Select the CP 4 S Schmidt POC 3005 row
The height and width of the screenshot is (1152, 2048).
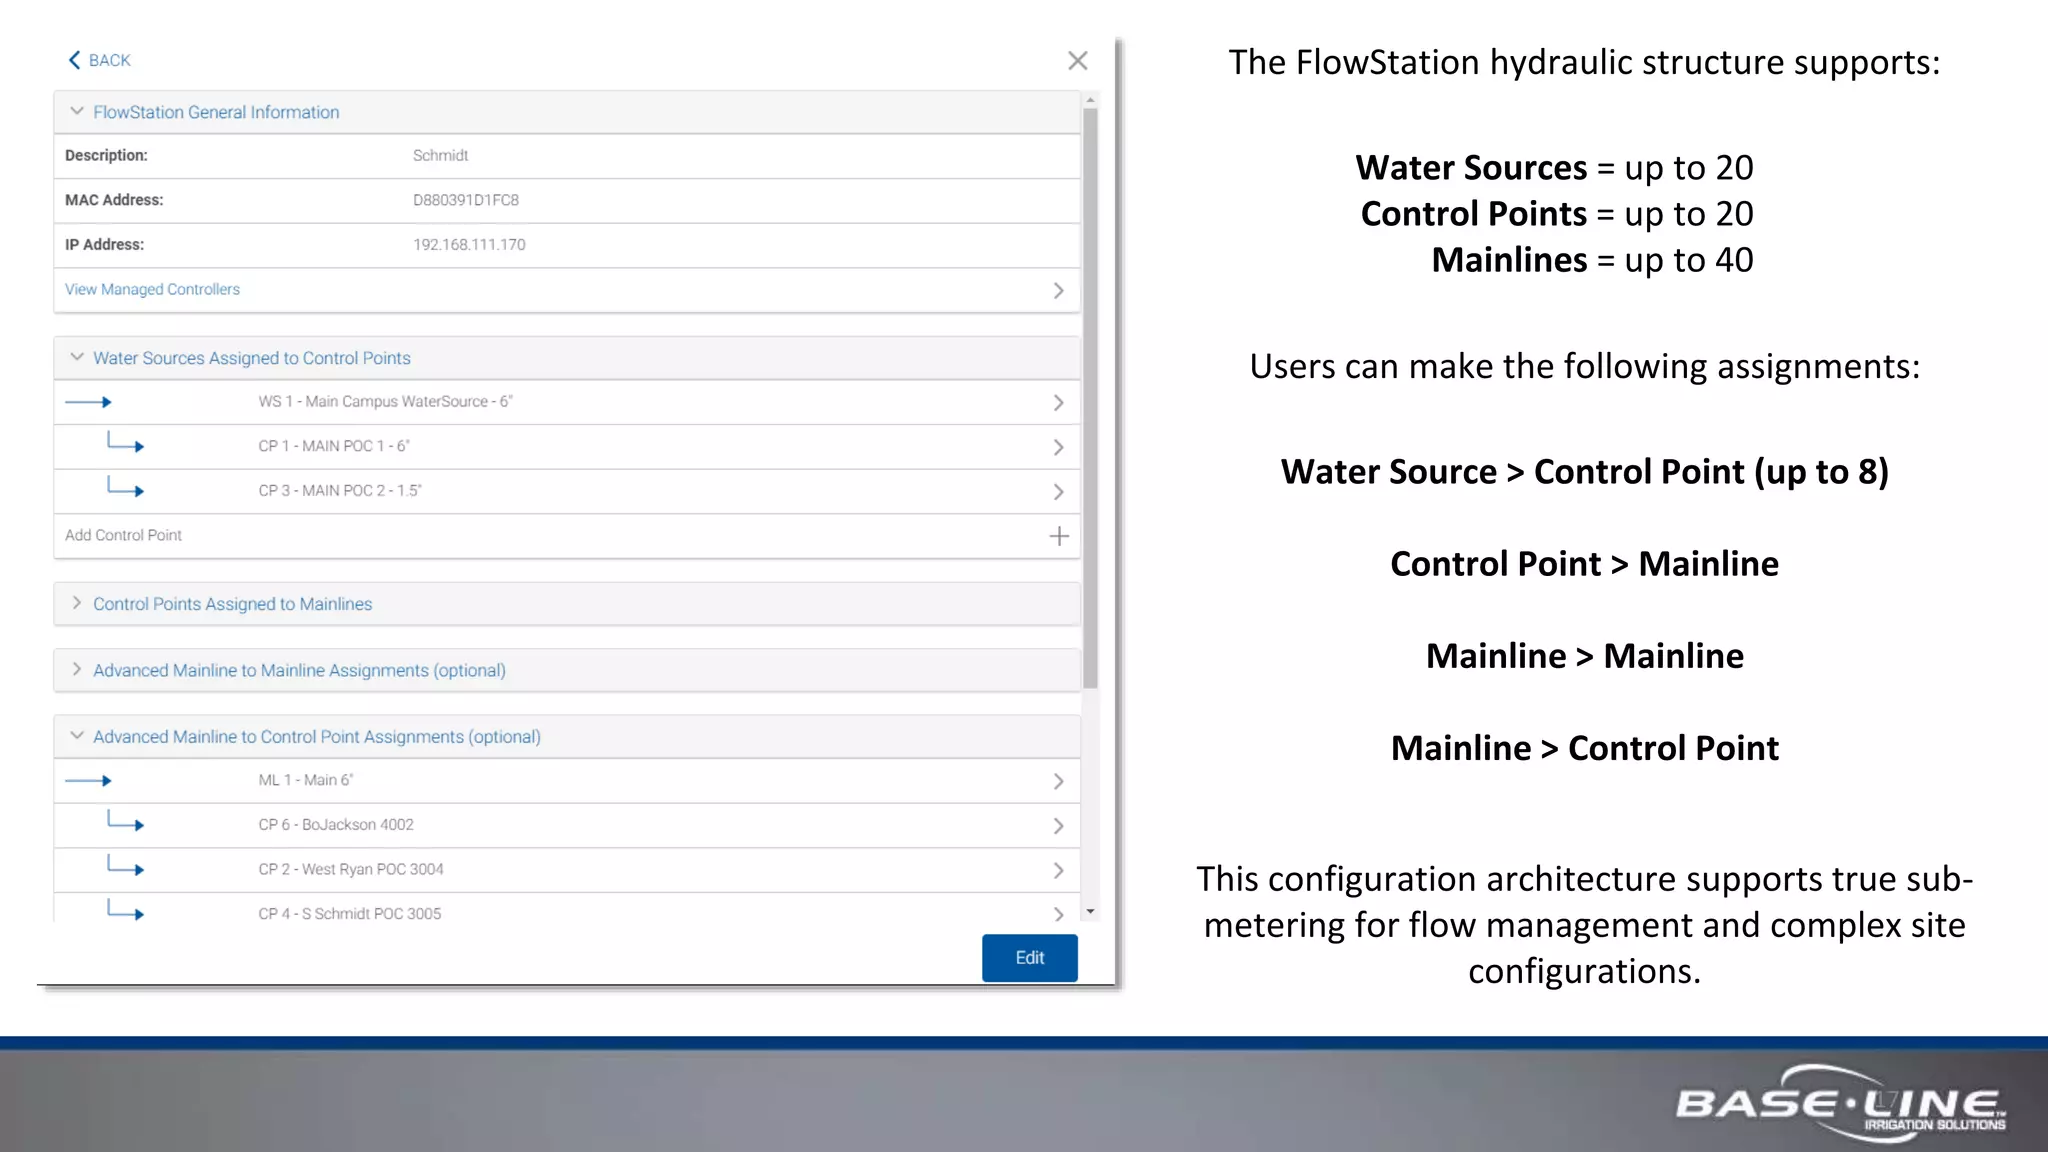(x=350, y=913)
